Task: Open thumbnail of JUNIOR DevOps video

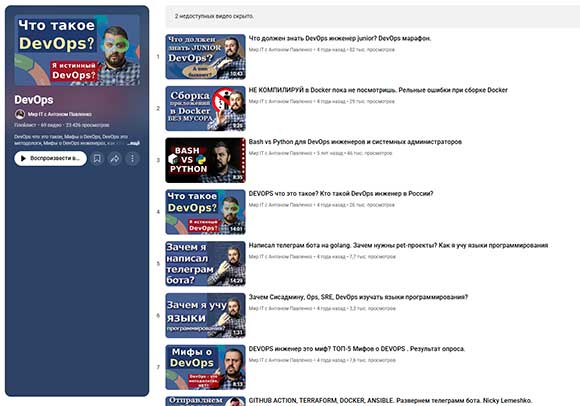Action: 205,57
